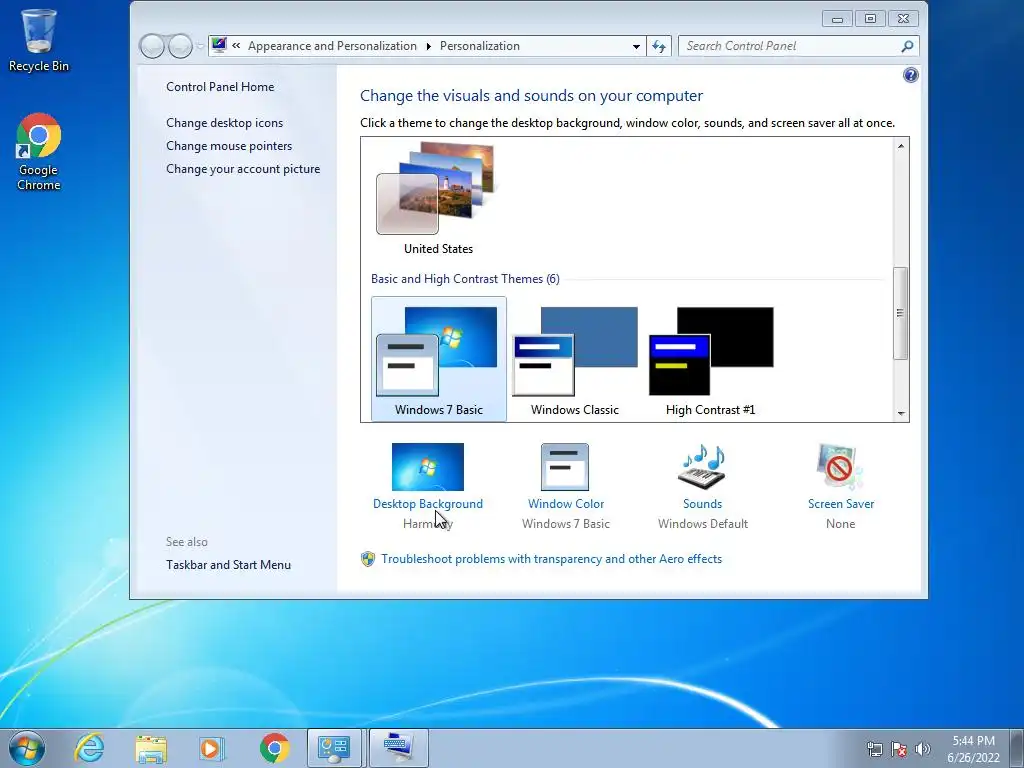Click the Show desktop strip
The image size is (1024, 768).
tap(1018, 748)
